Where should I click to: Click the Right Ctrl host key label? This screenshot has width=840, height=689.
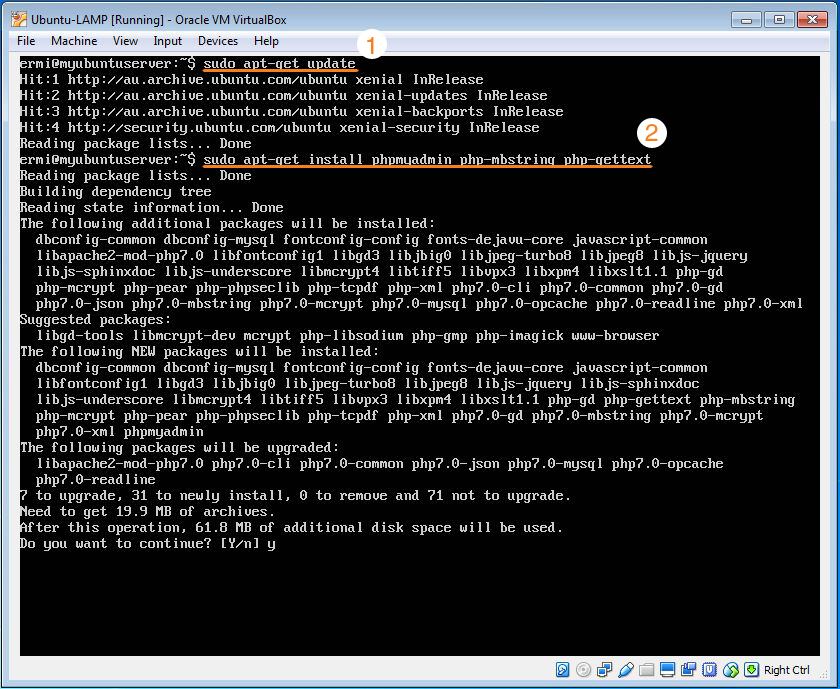[786, 670]
